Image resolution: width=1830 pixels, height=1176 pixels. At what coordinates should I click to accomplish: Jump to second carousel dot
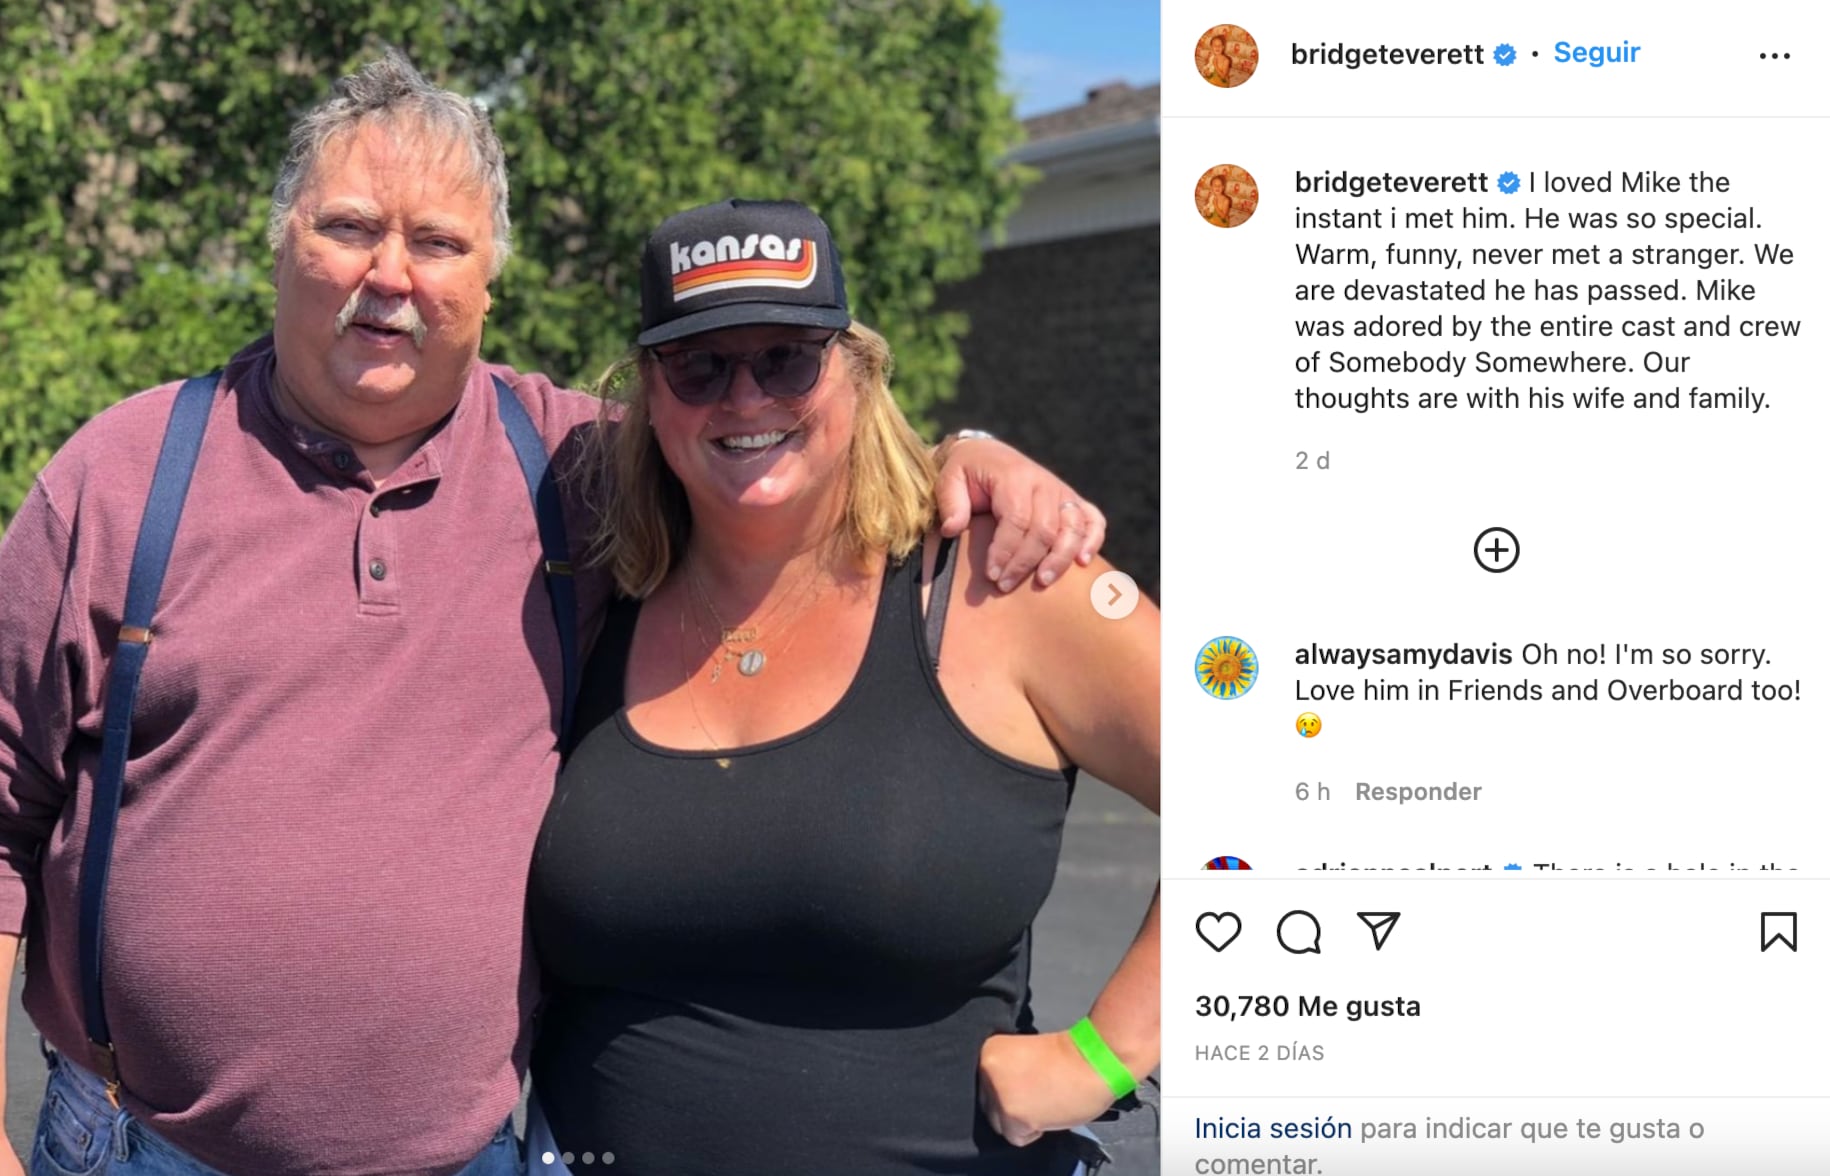(x=568, y=1158)
